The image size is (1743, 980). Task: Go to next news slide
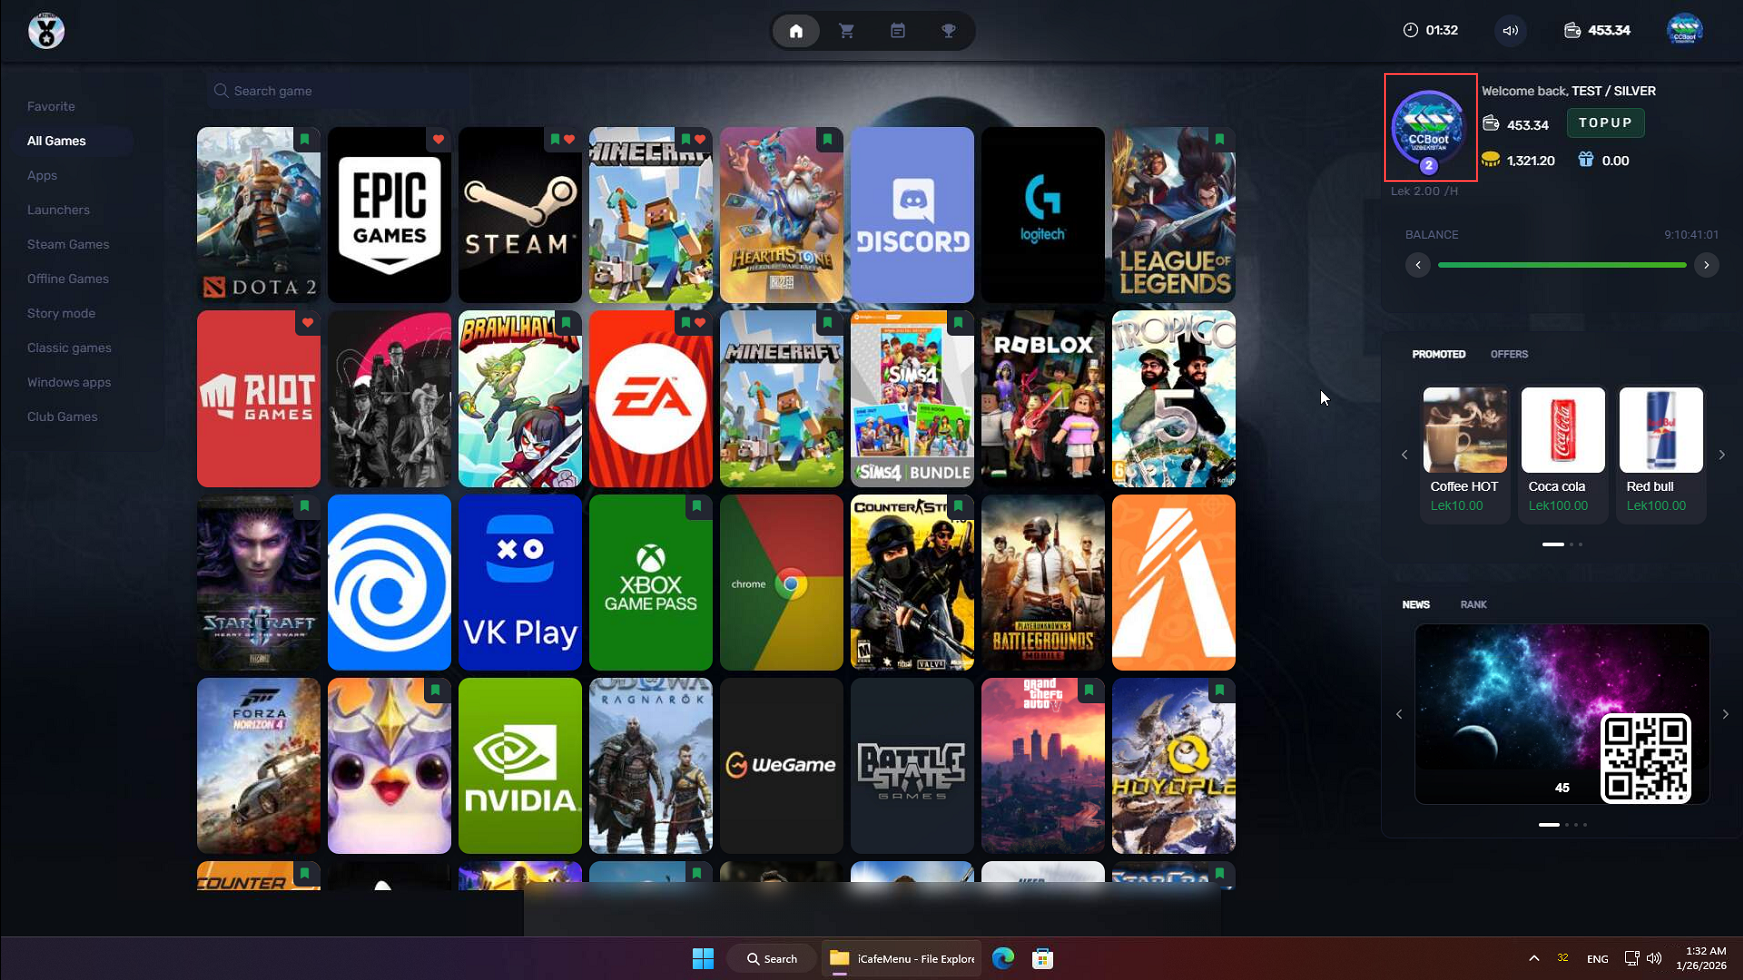[1725, 714]
